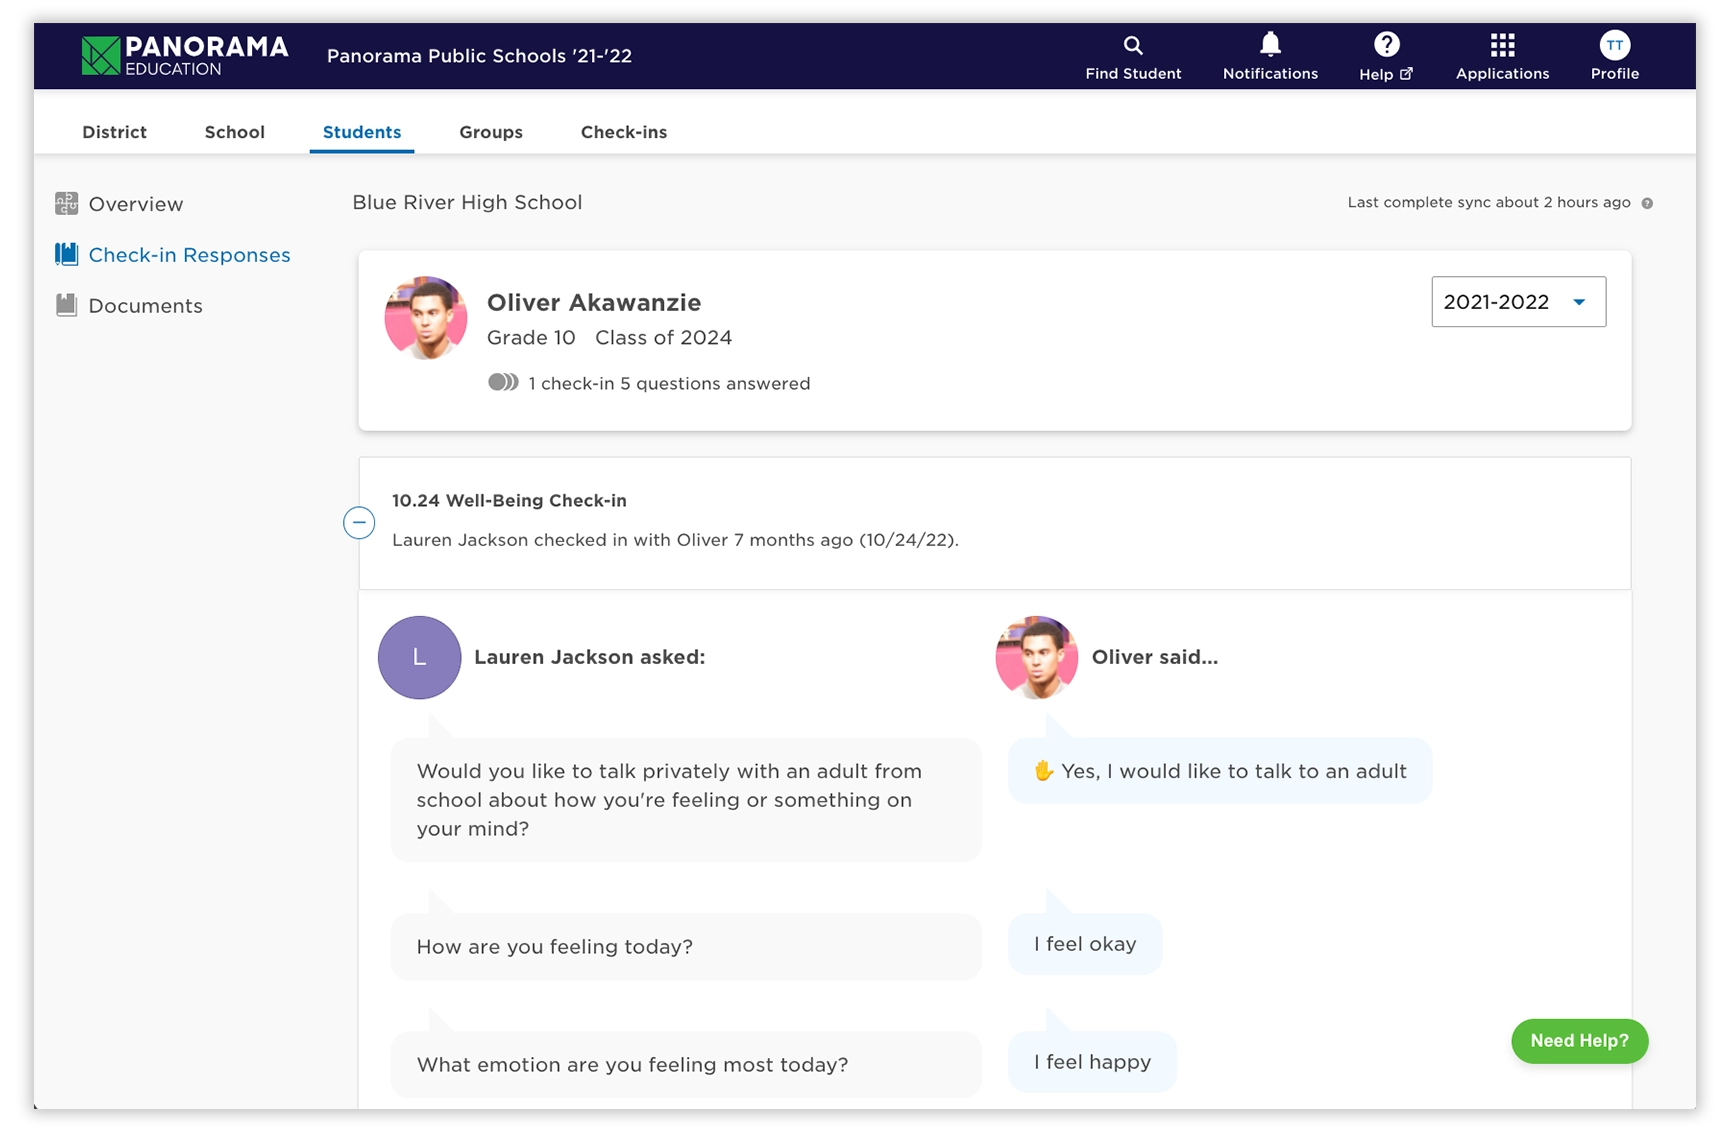The height and width of the screenshot is (1132, 1730).
Task: Click the Need Help? button
Action: click(1579, 1041)
